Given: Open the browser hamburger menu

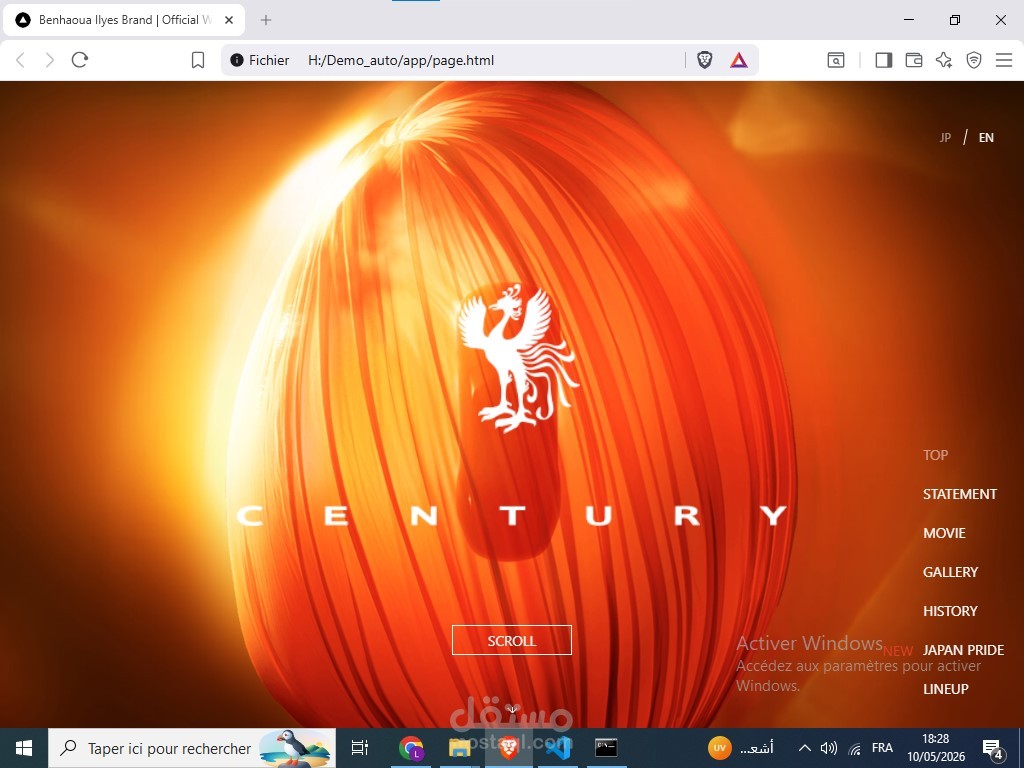Looking at the screenshot, I should tap(1004, 60).
